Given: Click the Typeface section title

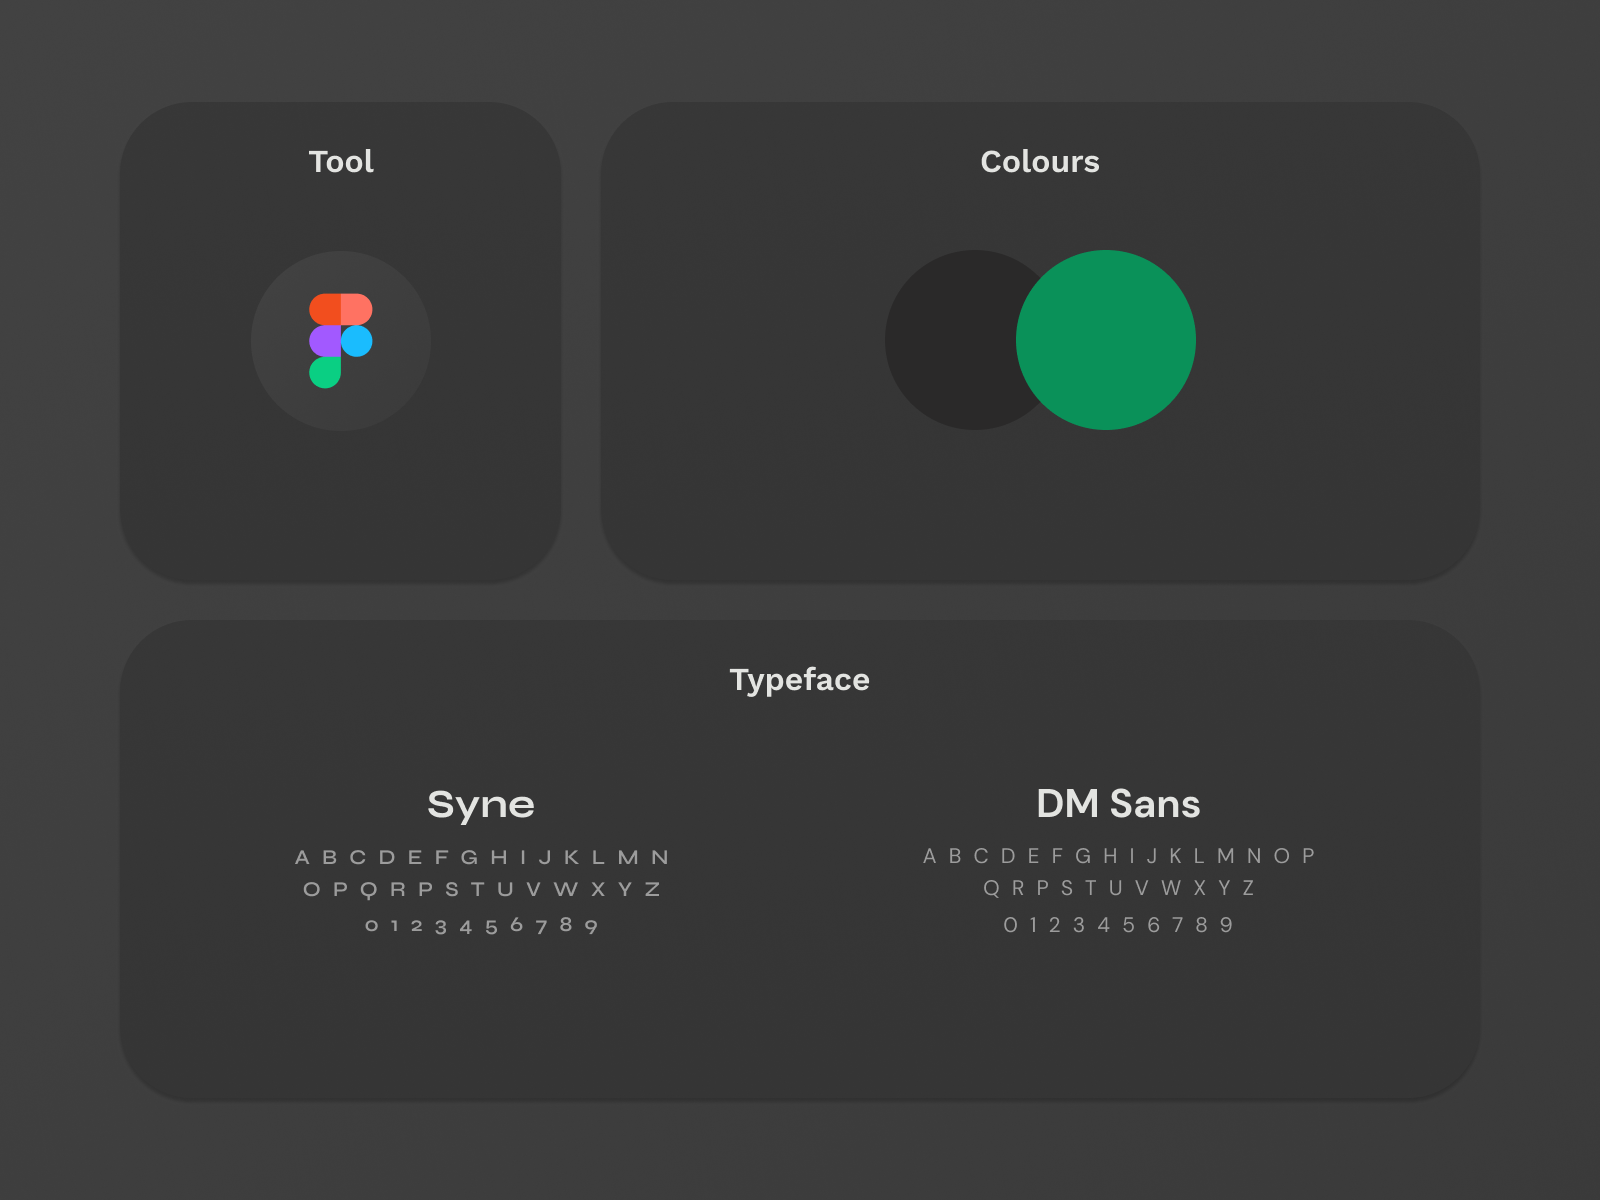Looking at the screenshot, I should [800, 680].
